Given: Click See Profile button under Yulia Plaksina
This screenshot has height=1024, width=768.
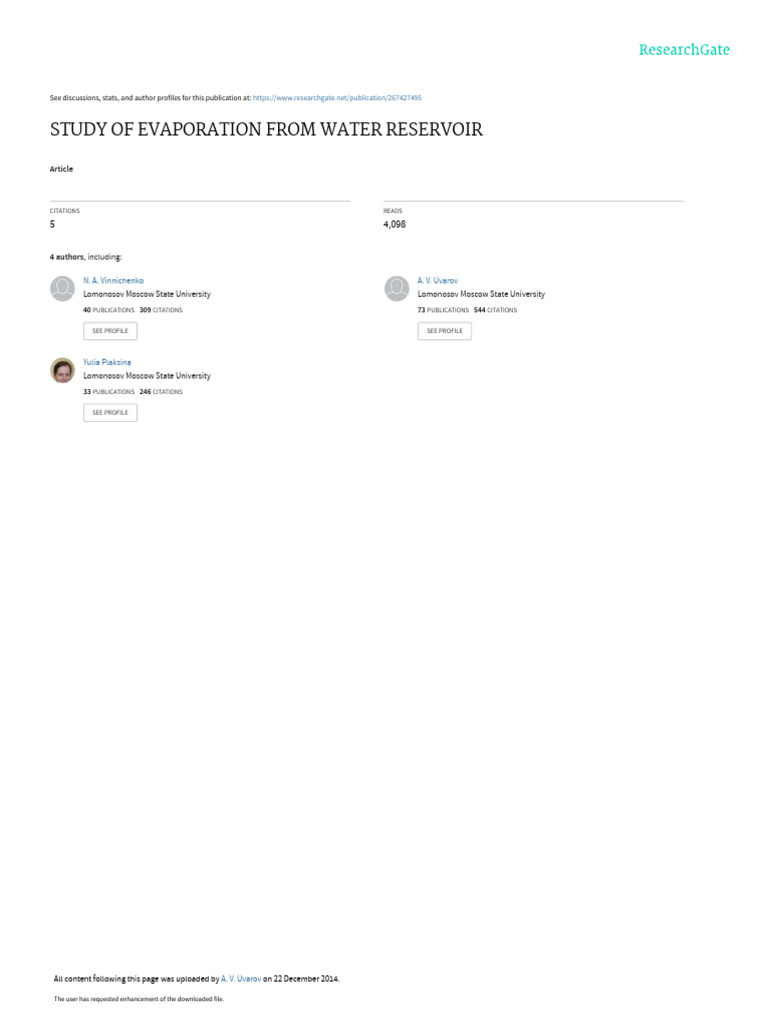Looking at the screenshot, I should [x=110, y=413].
